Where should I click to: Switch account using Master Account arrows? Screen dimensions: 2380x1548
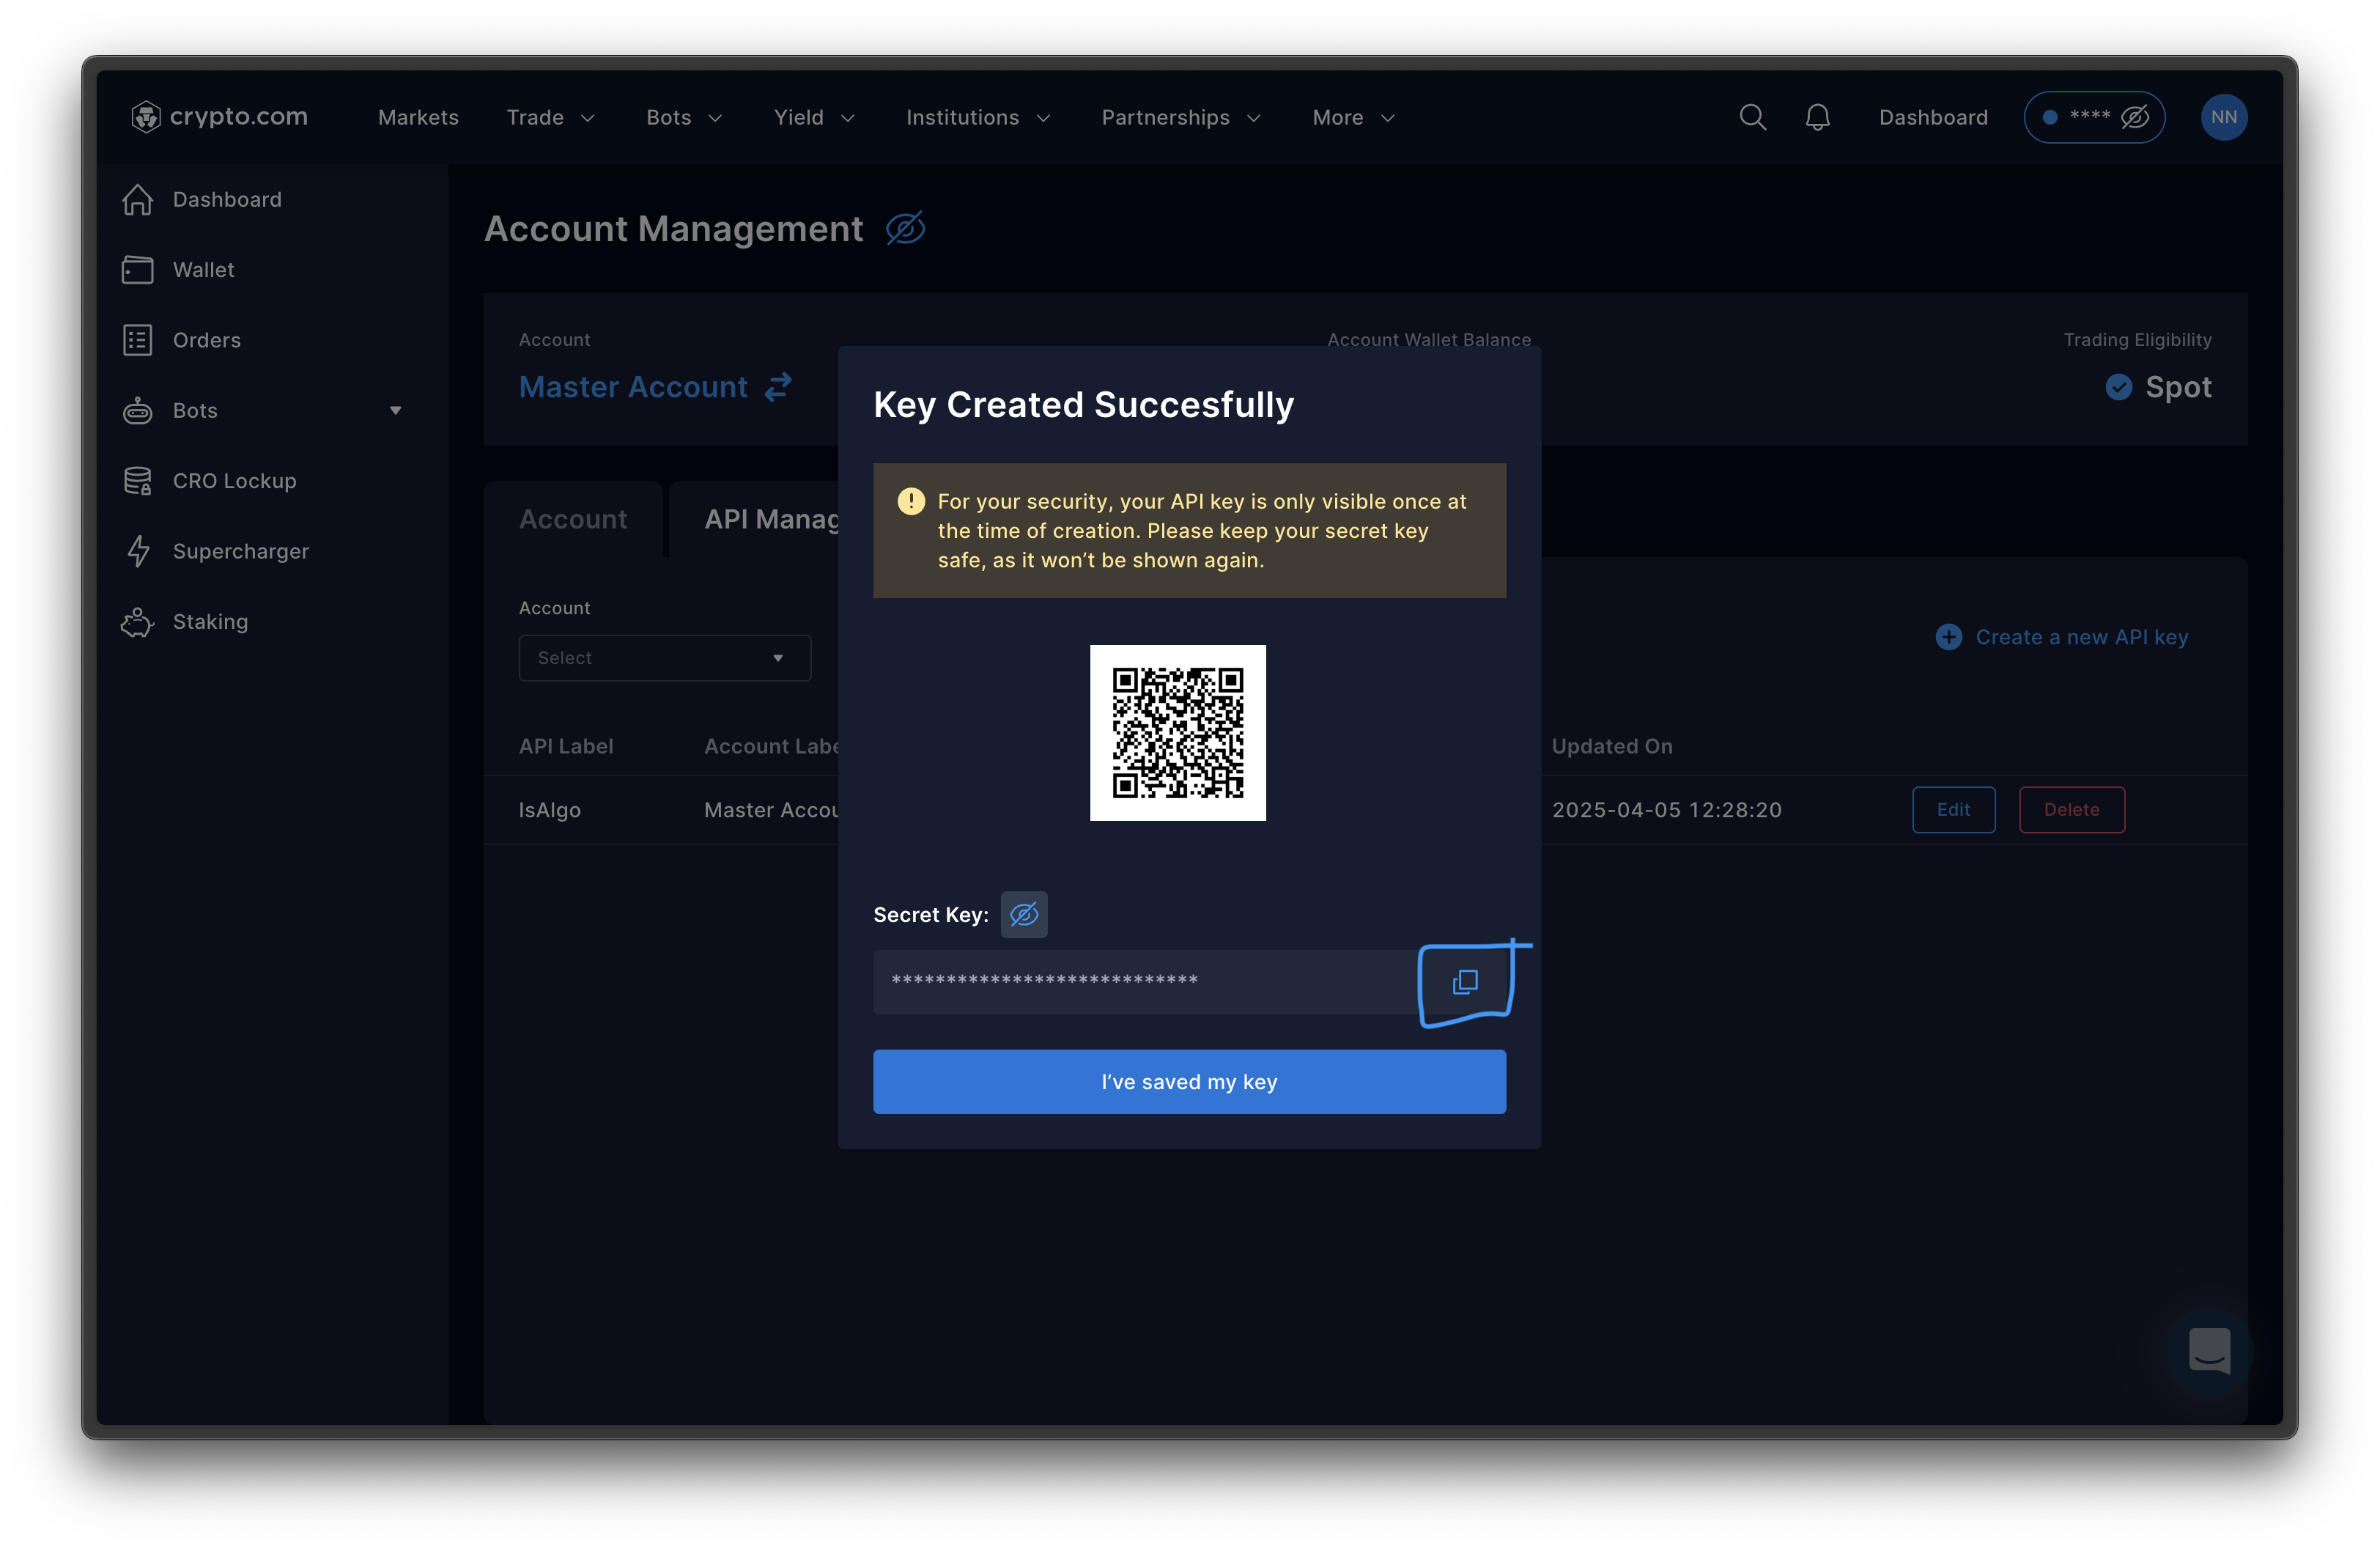click(x=779, y=387)
